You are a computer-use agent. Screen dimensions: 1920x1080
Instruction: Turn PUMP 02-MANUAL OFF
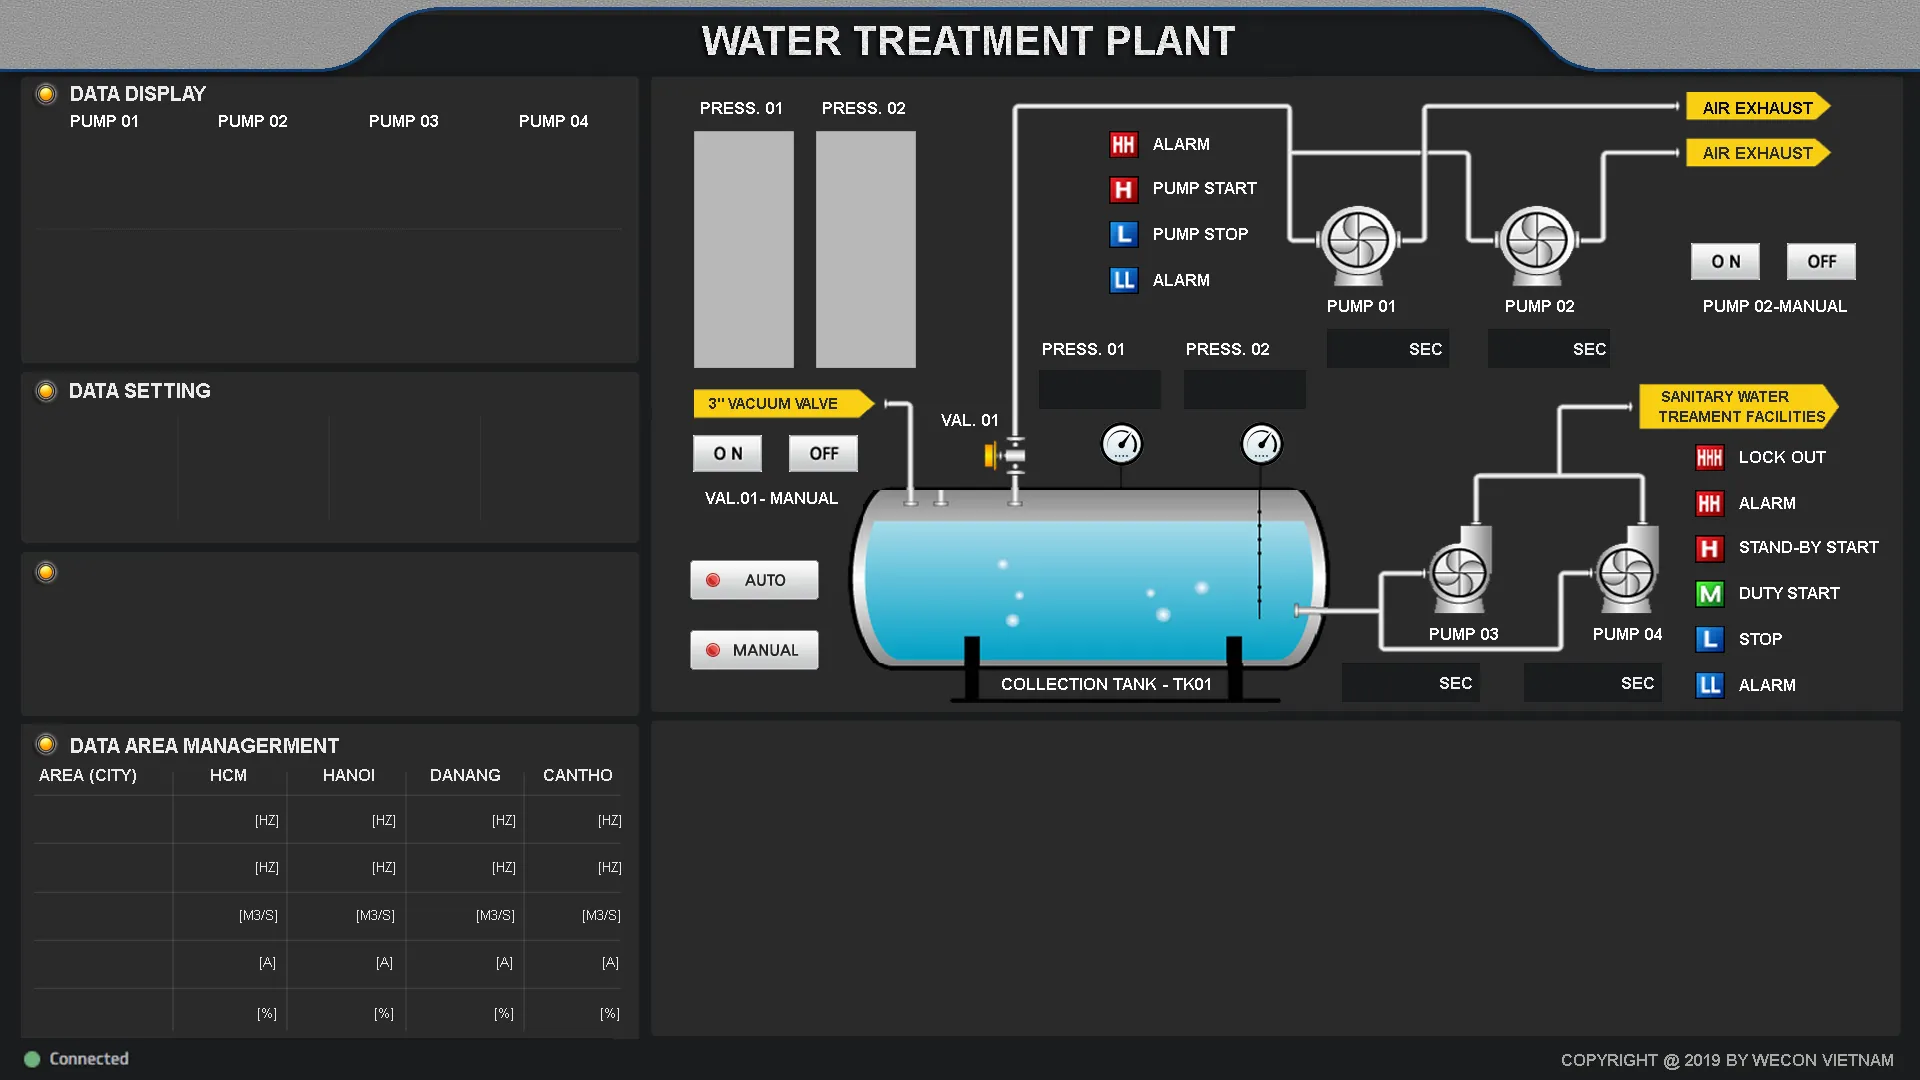tap(1821, 262)
